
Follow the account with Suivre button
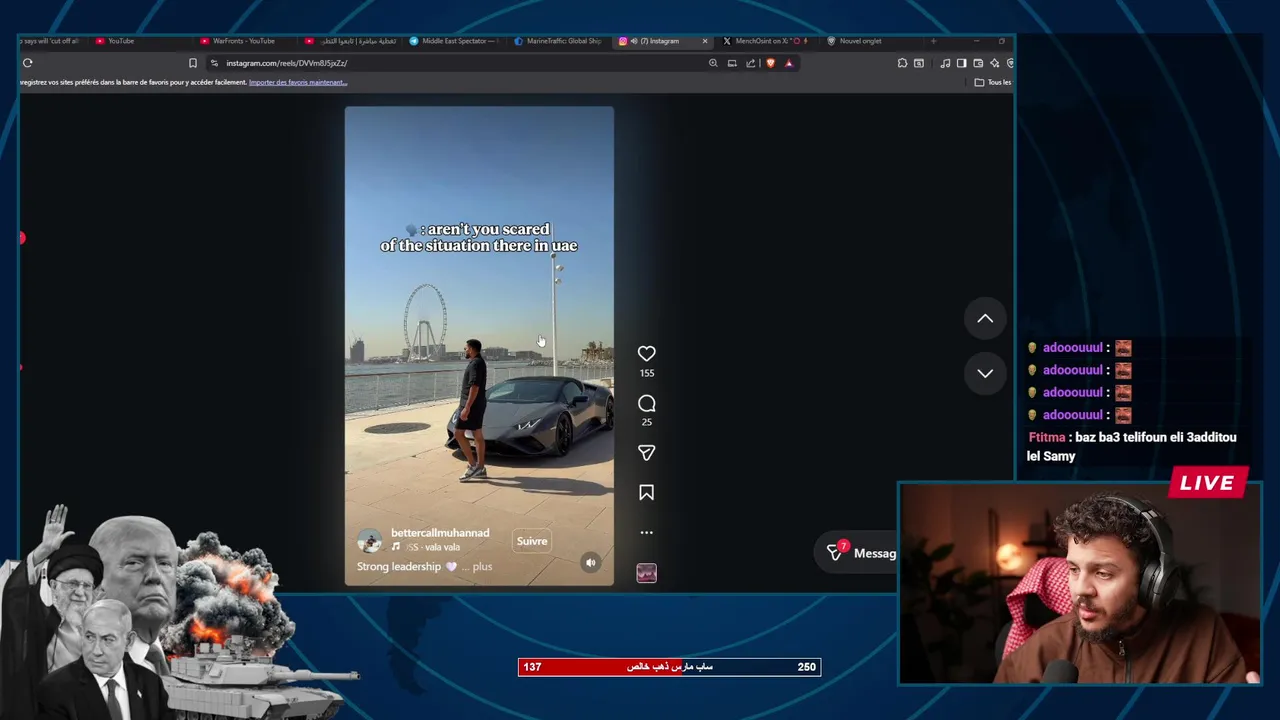click(x=532, y=541)
